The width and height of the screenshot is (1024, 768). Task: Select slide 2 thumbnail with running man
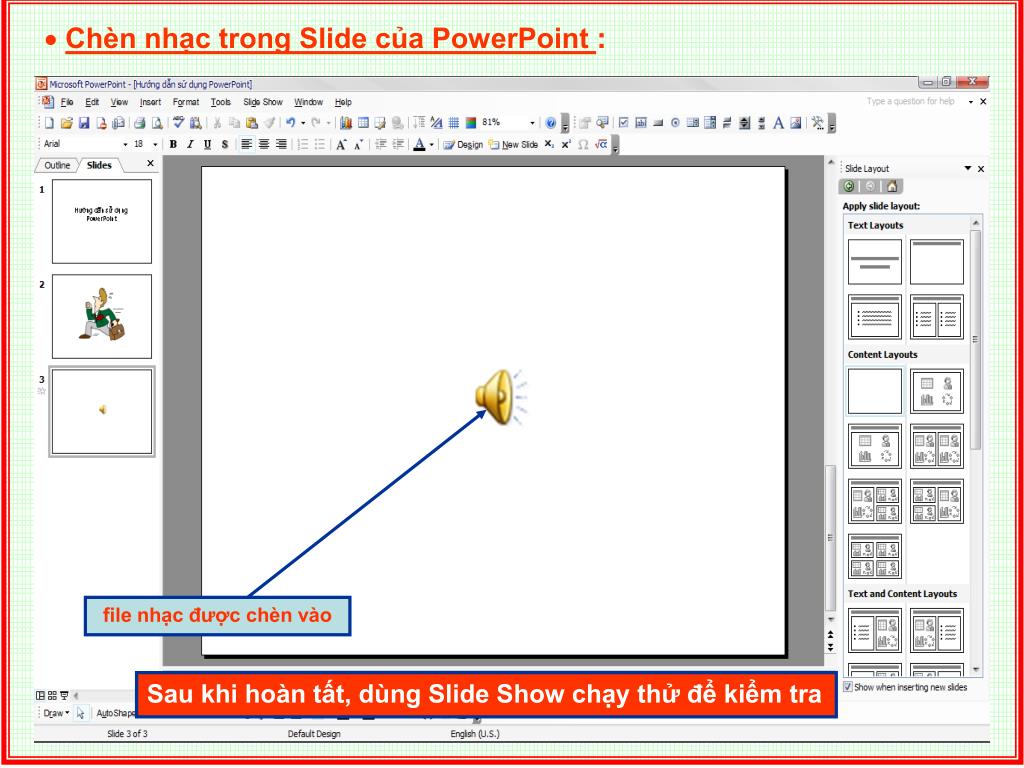(102, 316)
